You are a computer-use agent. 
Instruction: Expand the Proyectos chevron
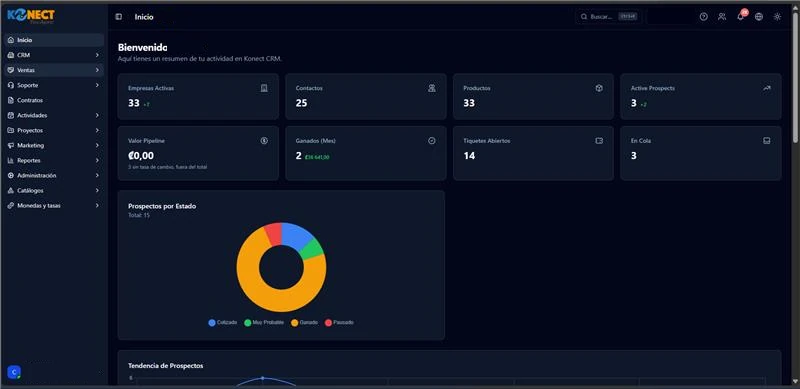97,130
